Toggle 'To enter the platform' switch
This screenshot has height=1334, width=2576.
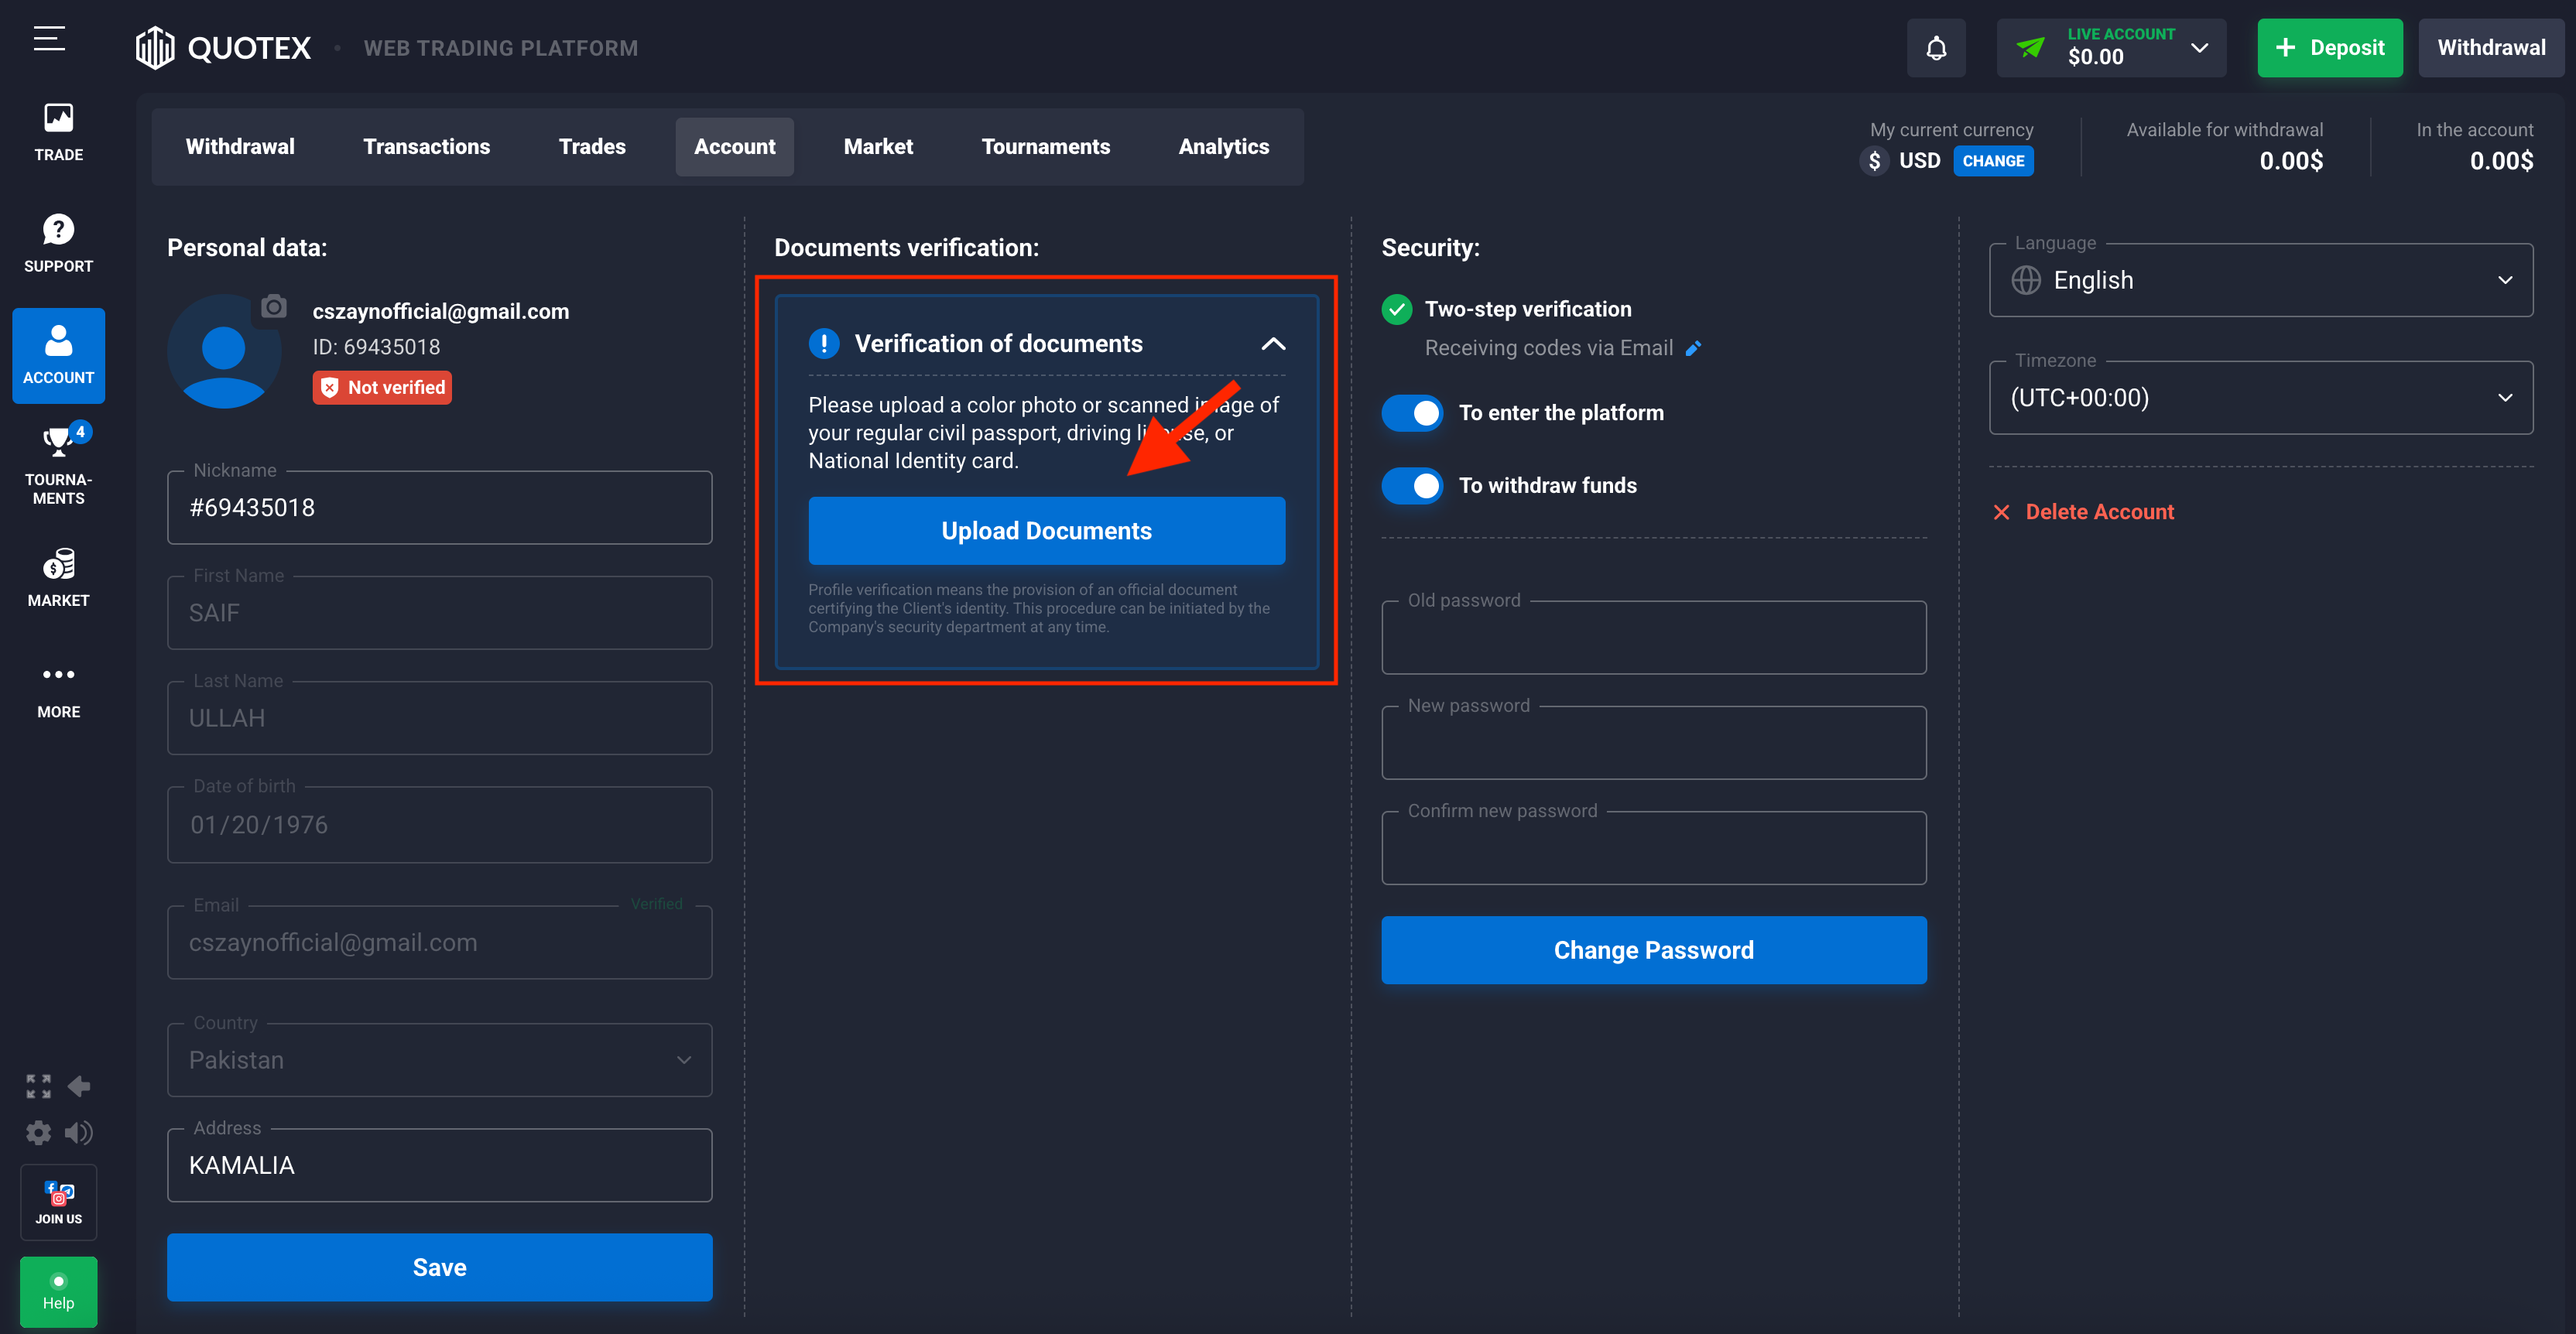(1412, 413)
